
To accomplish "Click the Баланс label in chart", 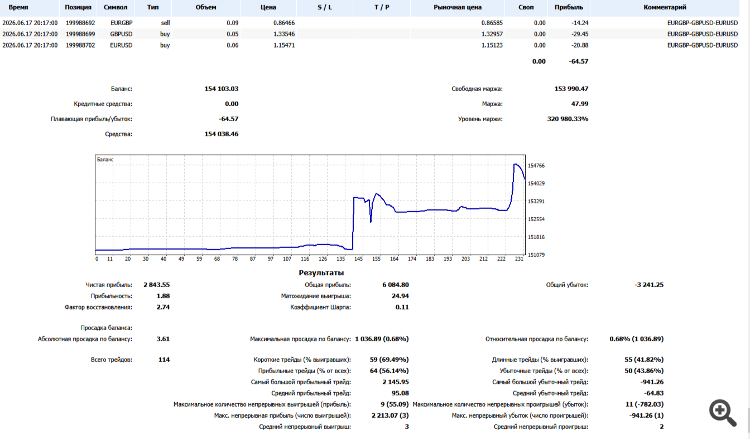I will [x=105, y=159].
